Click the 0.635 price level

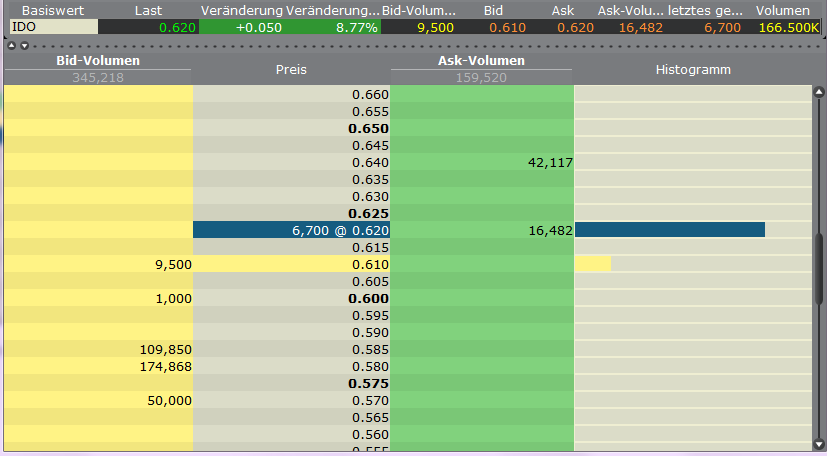370,179
